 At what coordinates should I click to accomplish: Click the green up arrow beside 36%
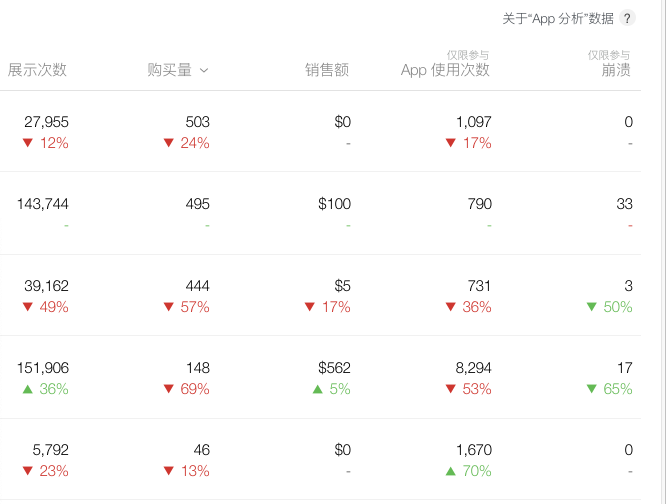click(x=27, y=389)
